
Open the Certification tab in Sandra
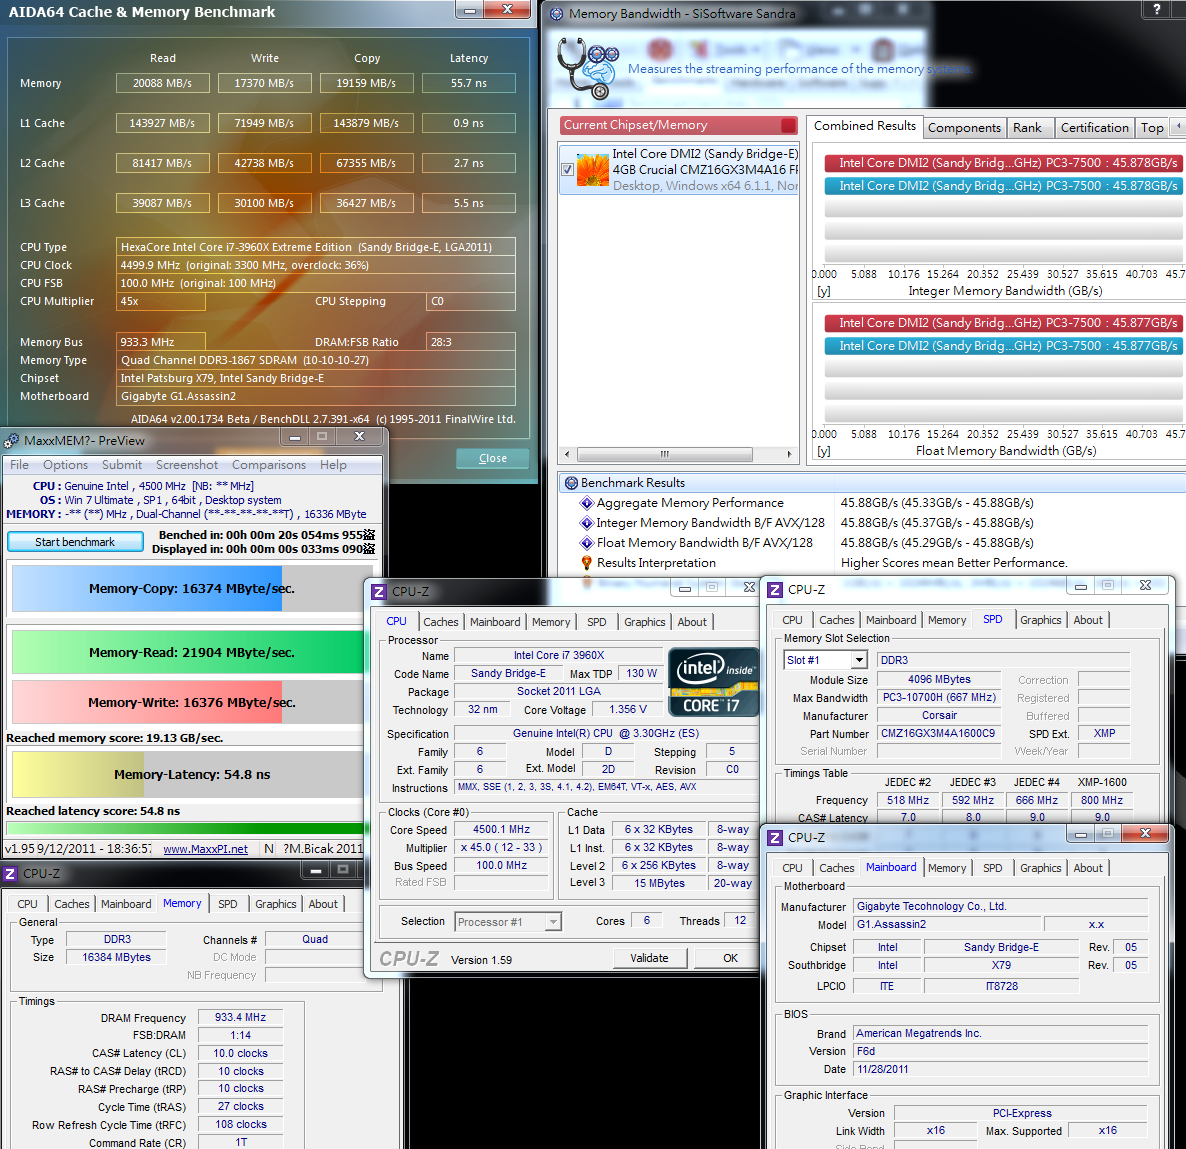pos(1094,128)
